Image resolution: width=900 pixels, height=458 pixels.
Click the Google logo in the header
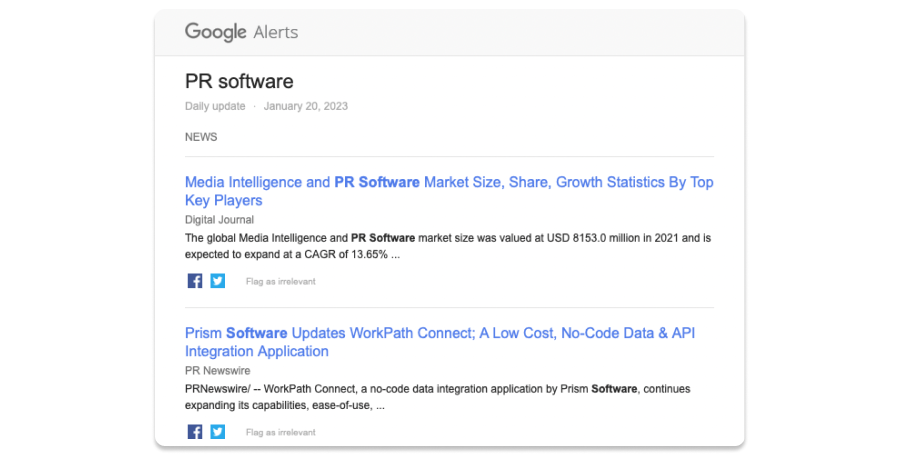[x=215, y=32]
